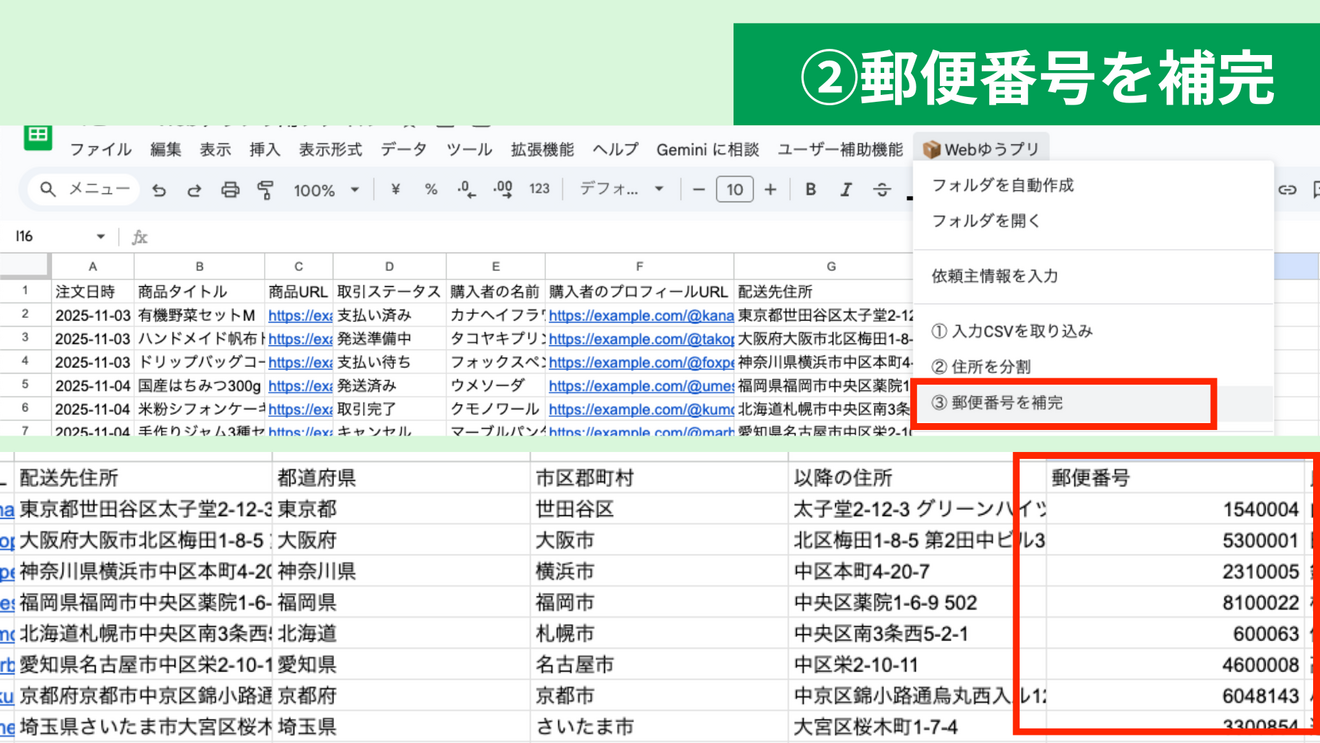Toggle bold formatting
The height and width of the screenshot is (743, 1320).
pyautogui.click(x=810, y=189)
